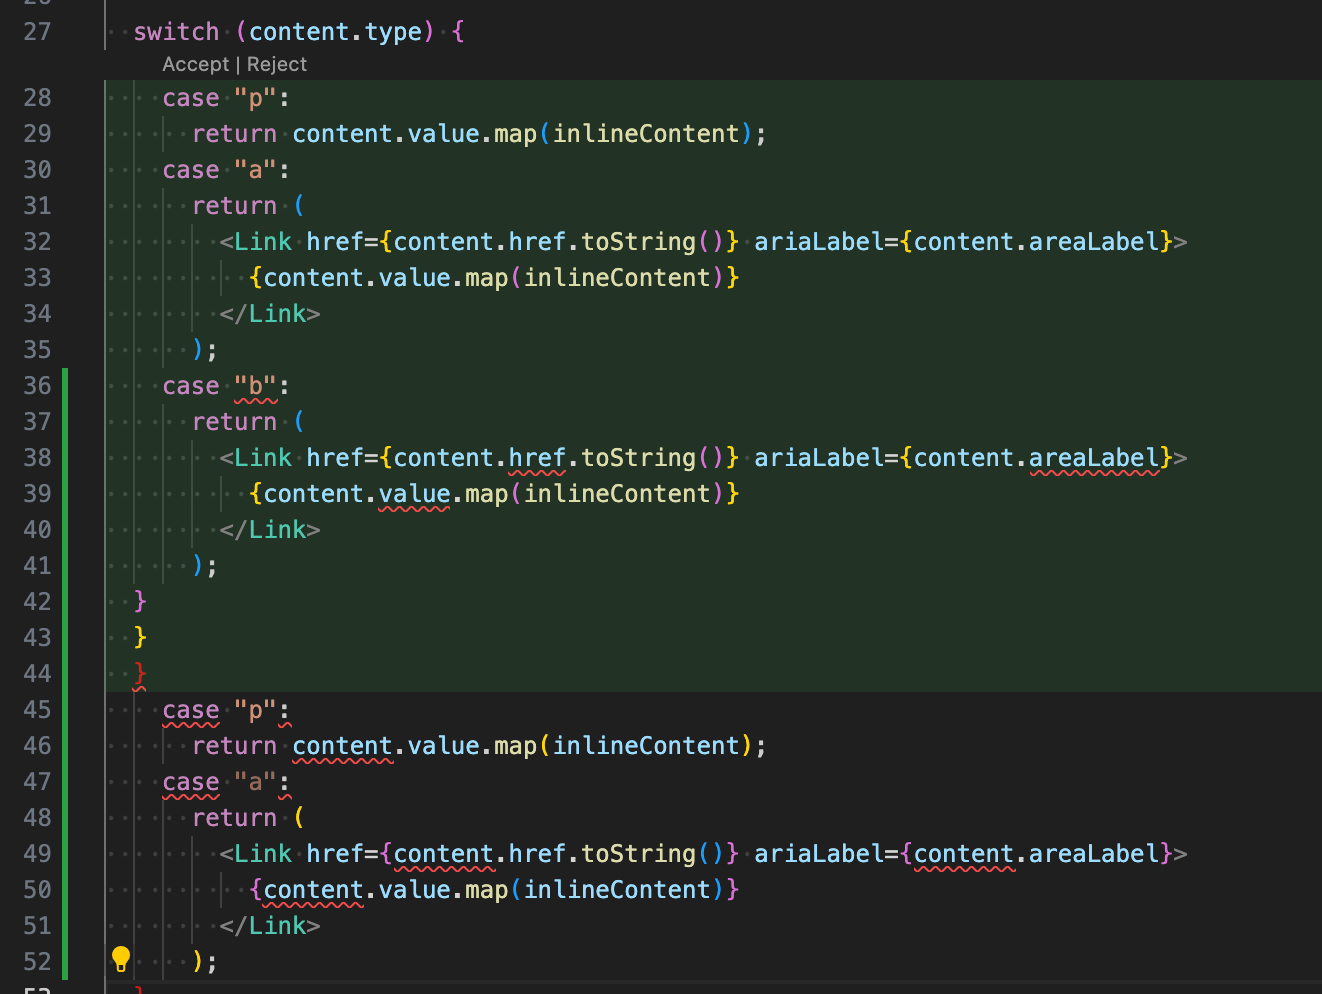Click toString on line 32

click(x=638, y=242)
